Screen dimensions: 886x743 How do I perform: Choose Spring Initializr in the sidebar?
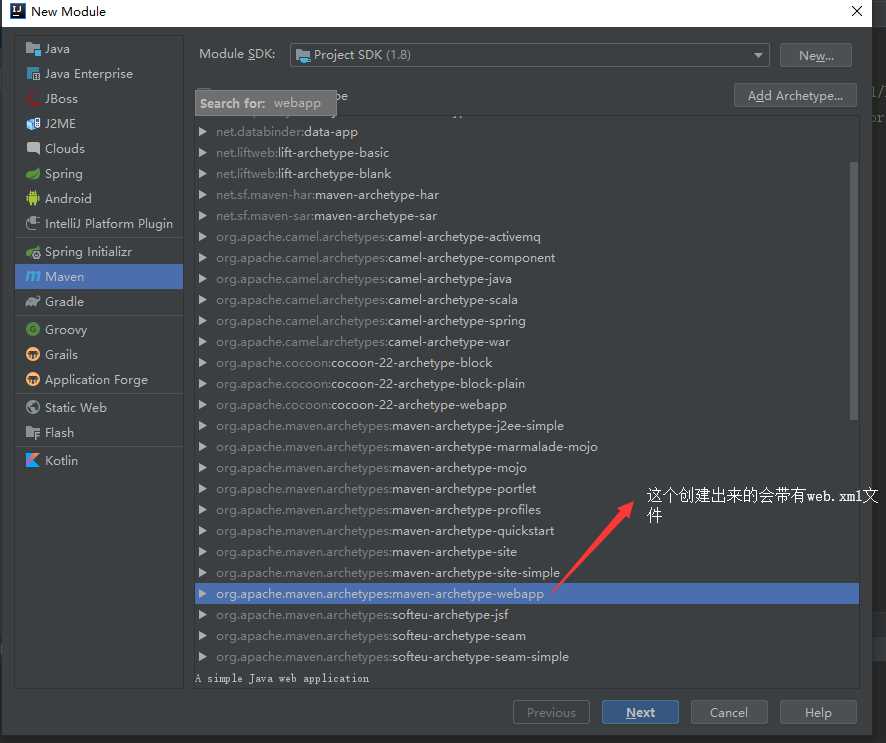(99, 251)
